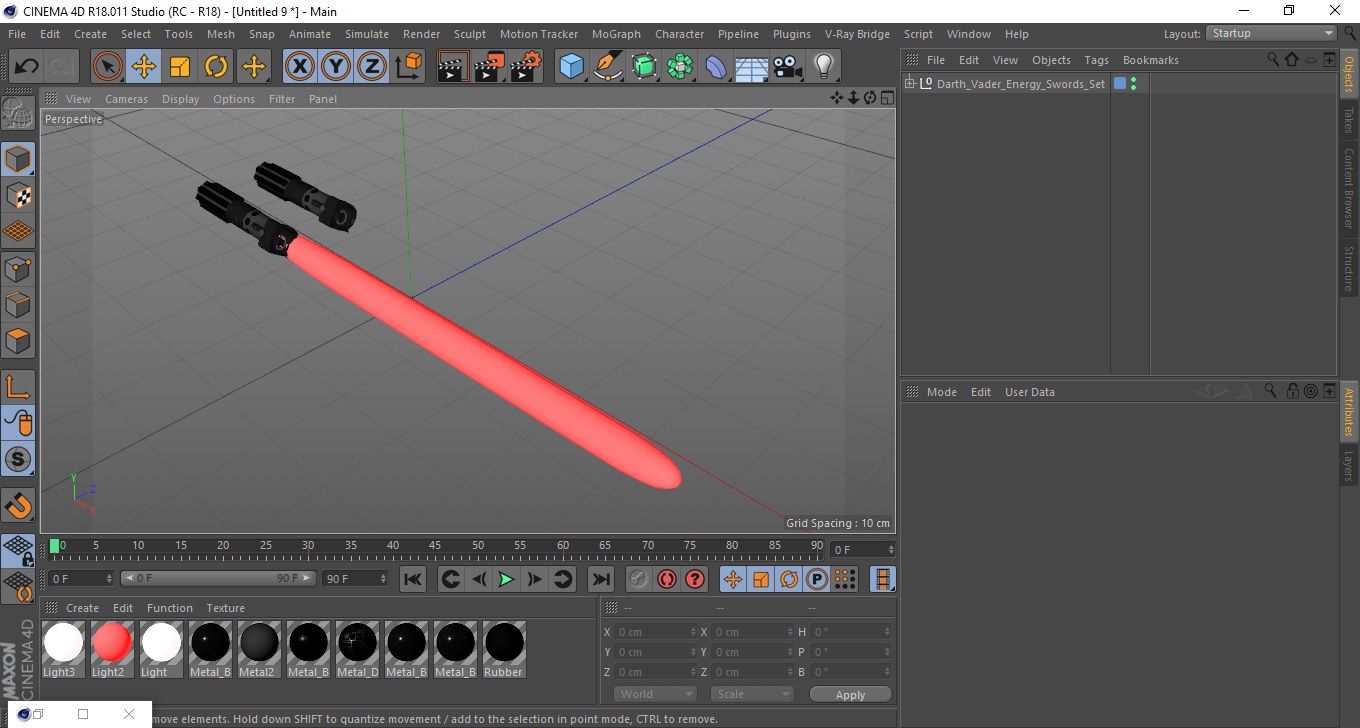Toggle the Enable Axis tool
The height and width of the screenshot is (728, 1360).
point(18,387)
